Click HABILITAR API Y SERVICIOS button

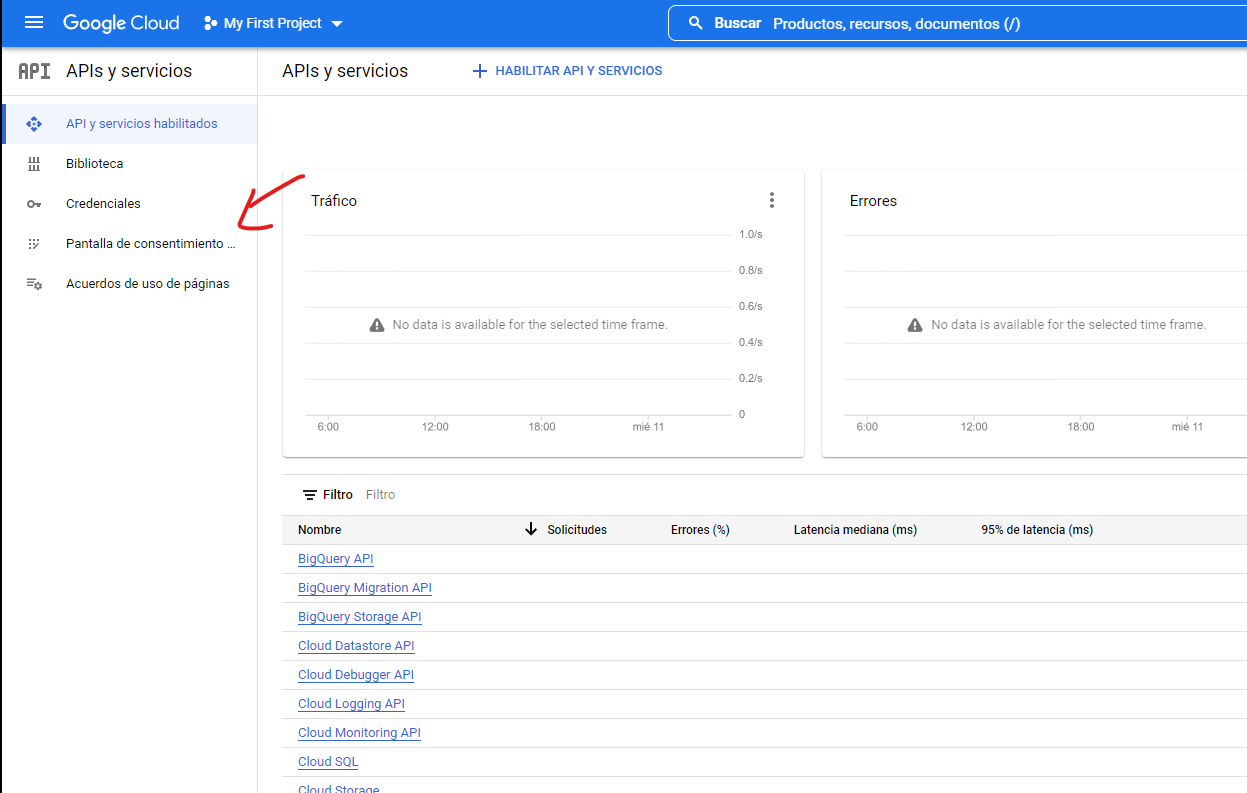[x=567, y=71]
